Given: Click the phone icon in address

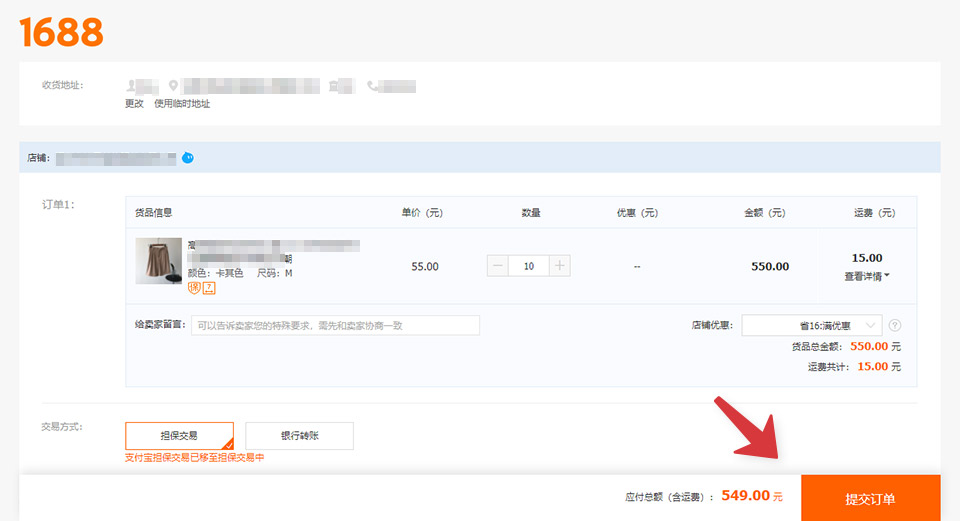Looking at the screenshot, I should tap(372, 86).
